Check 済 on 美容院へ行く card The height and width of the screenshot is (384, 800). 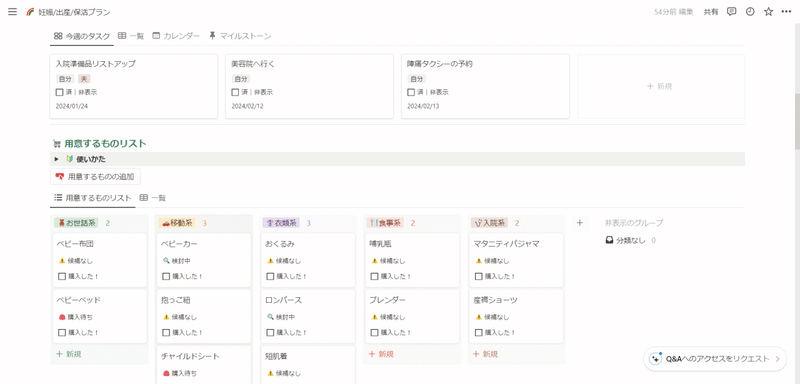pos(235,92)
